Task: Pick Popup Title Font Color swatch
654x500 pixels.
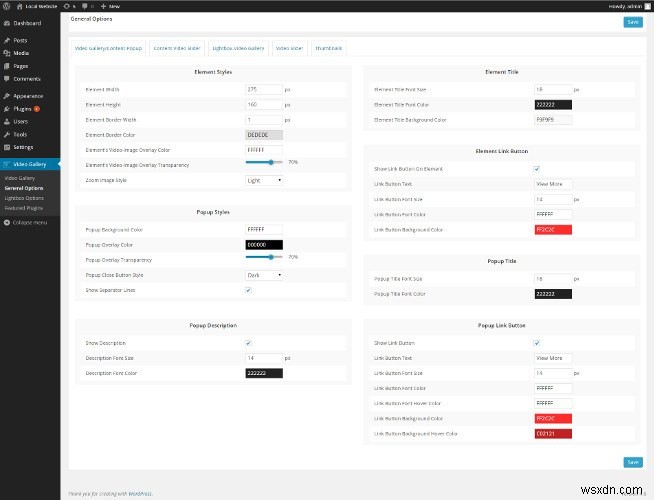Action: point(553,294)
